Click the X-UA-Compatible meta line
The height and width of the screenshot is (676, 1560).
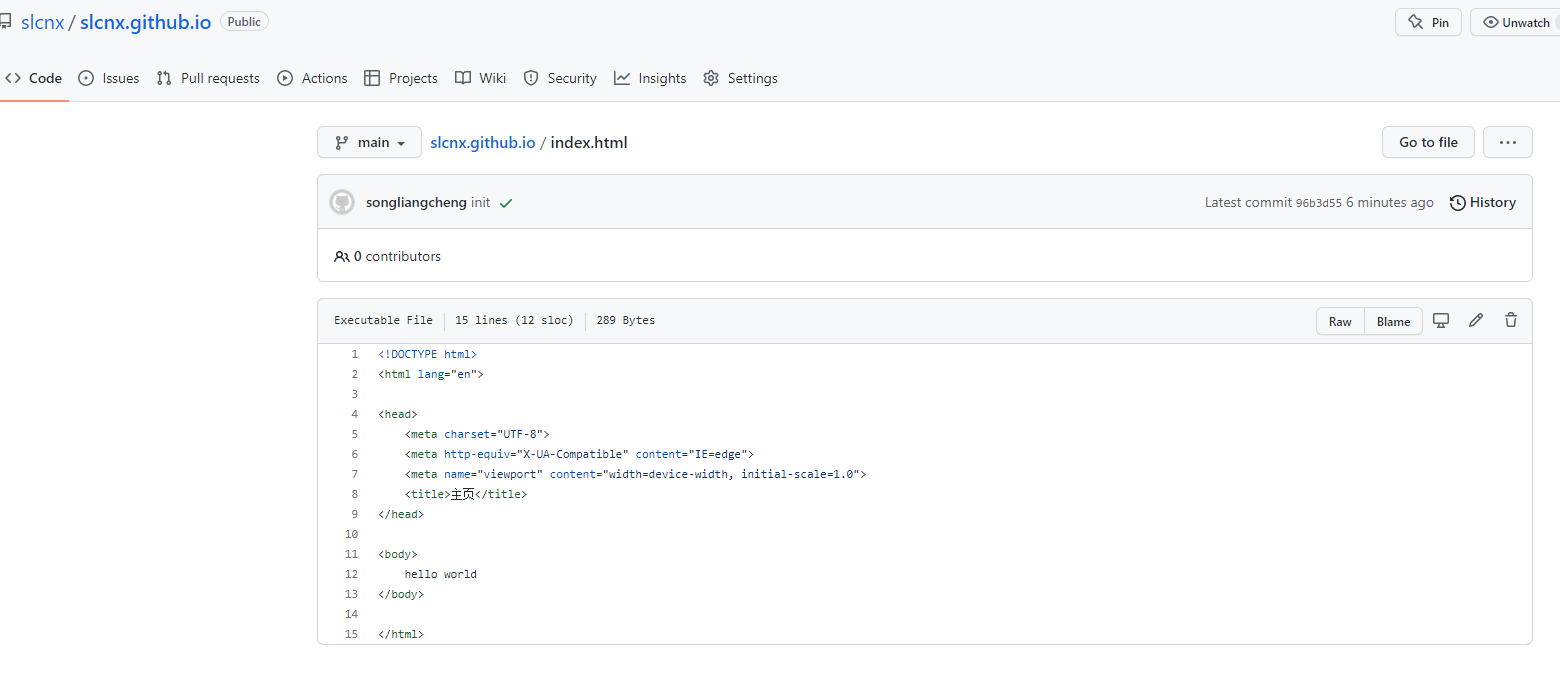[579, 454]
